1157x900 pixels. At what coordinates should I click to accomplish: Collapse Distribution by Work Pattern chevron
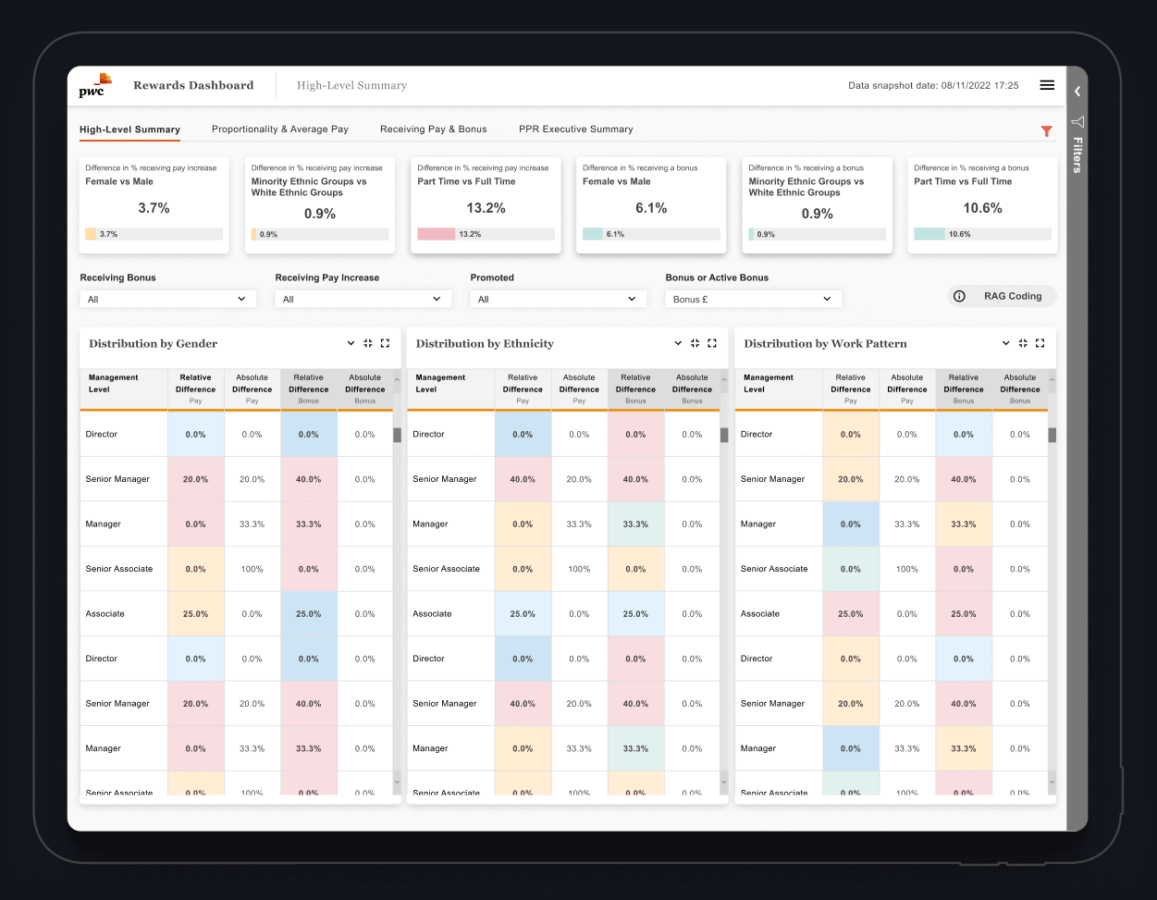pyautogui.click(x=1006, y=343)
